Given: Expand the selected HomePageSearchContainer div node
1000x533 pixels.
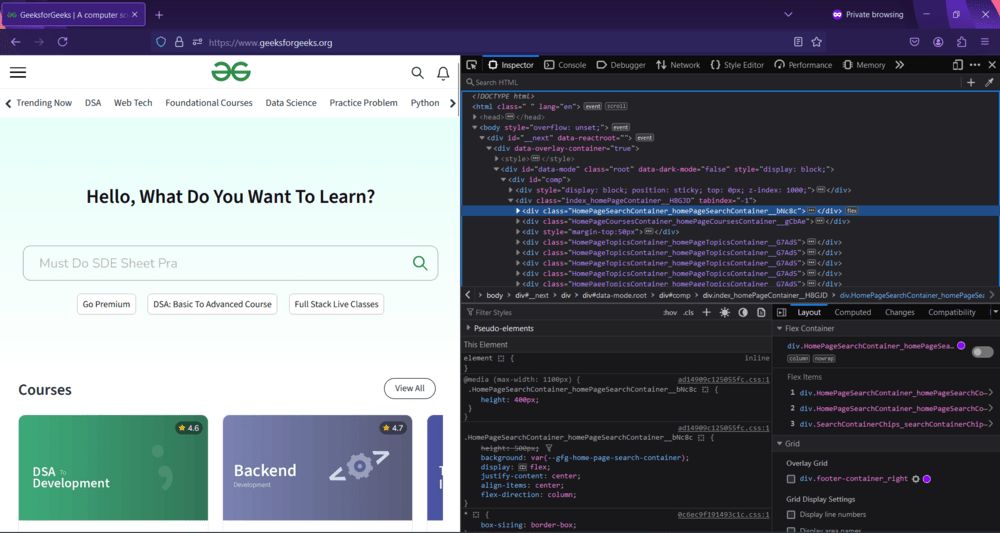Looking at the screenshot, I should pyautogui.click(x=518, y=210).
